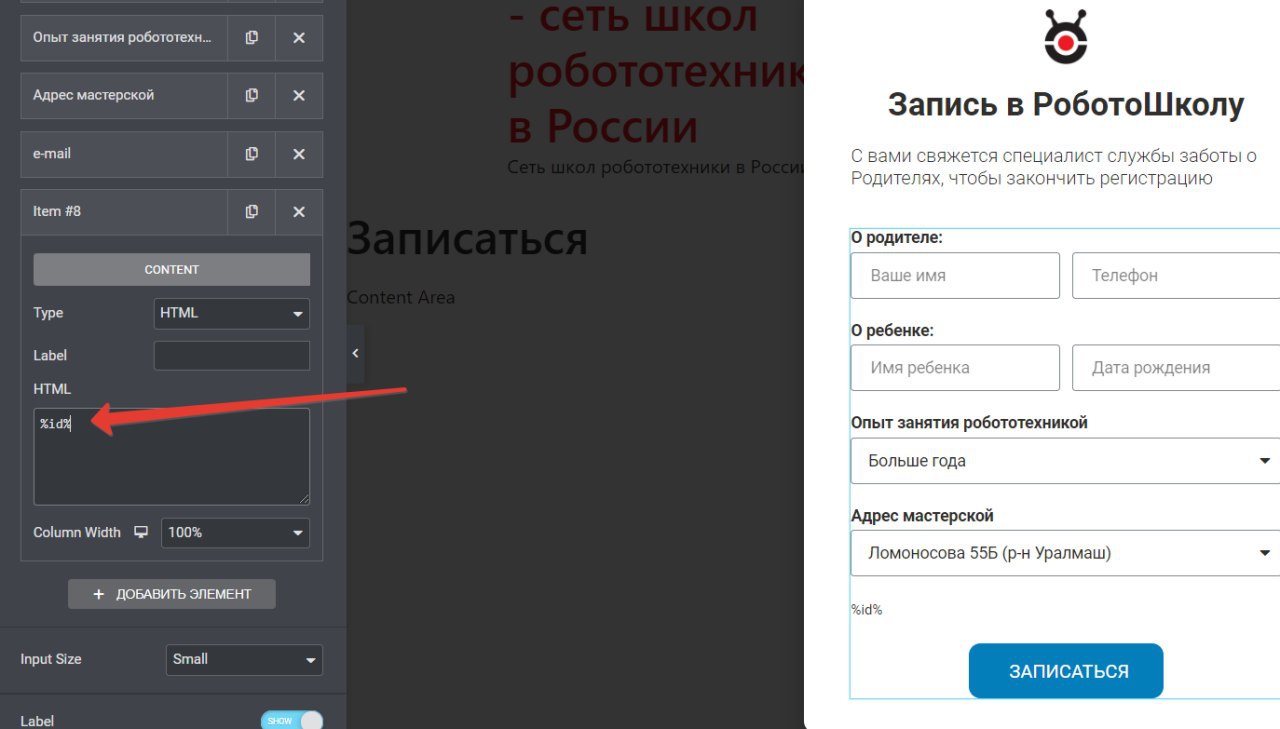
Task: Collapse the editor side panel with the arrow
Action: tap(355, 353)
